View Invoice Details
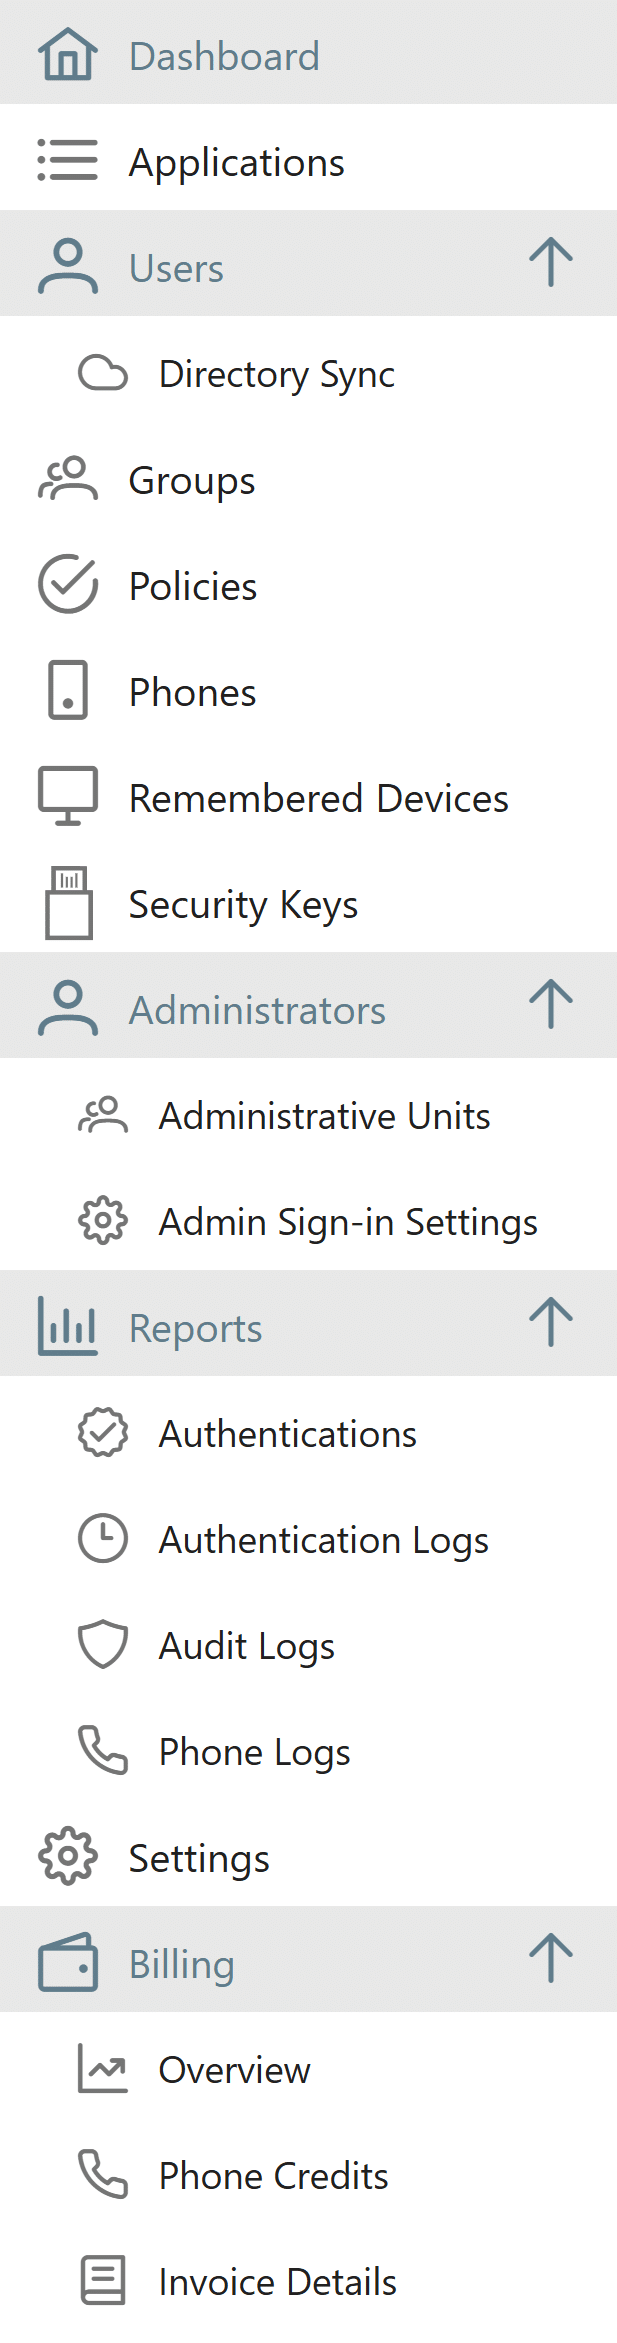The width and height of the screenshot is (617, 2343). (x=277, y=2282)
